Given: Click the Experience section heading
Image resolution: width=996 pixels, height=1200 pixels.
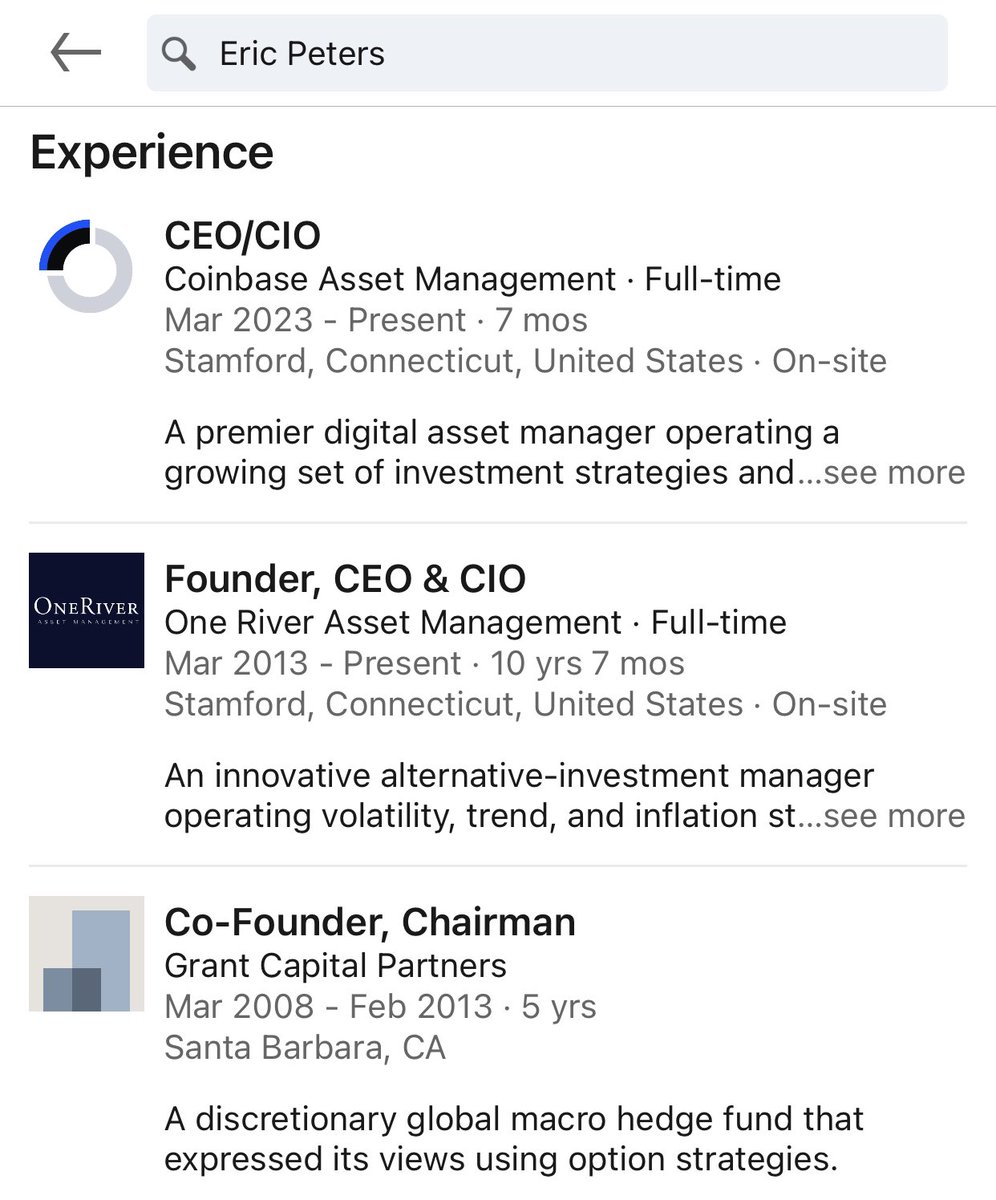Looking at the screenshot, I should [152, 153].
